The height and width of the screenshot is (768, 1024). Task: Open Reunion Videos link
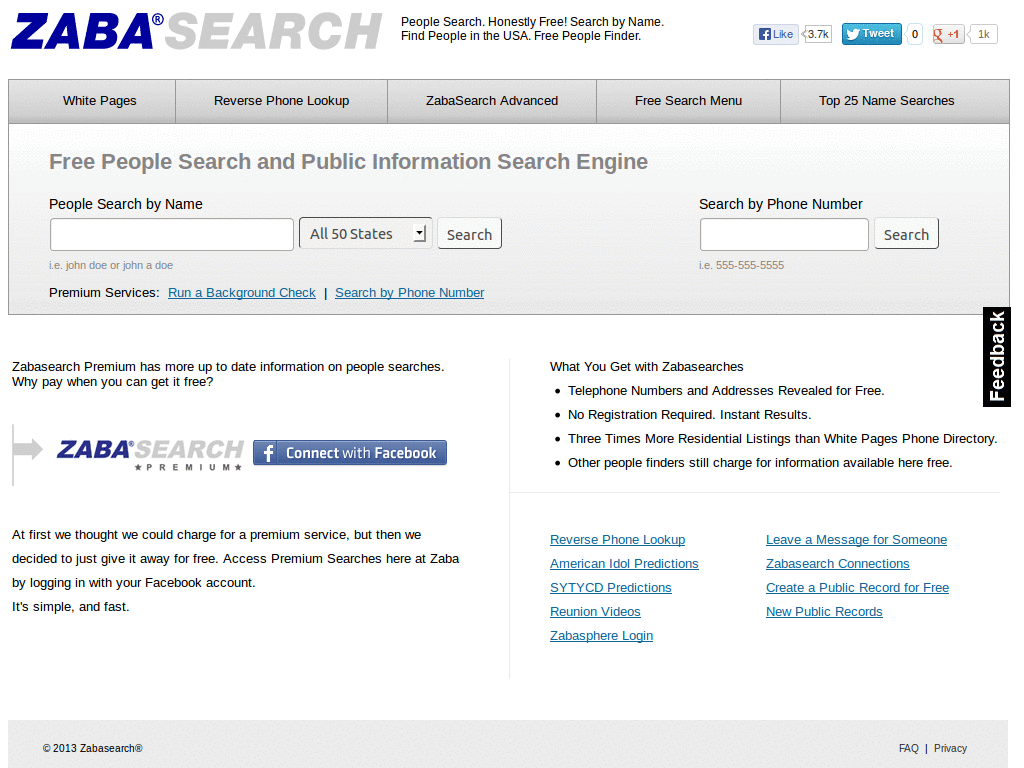point(595,612)
